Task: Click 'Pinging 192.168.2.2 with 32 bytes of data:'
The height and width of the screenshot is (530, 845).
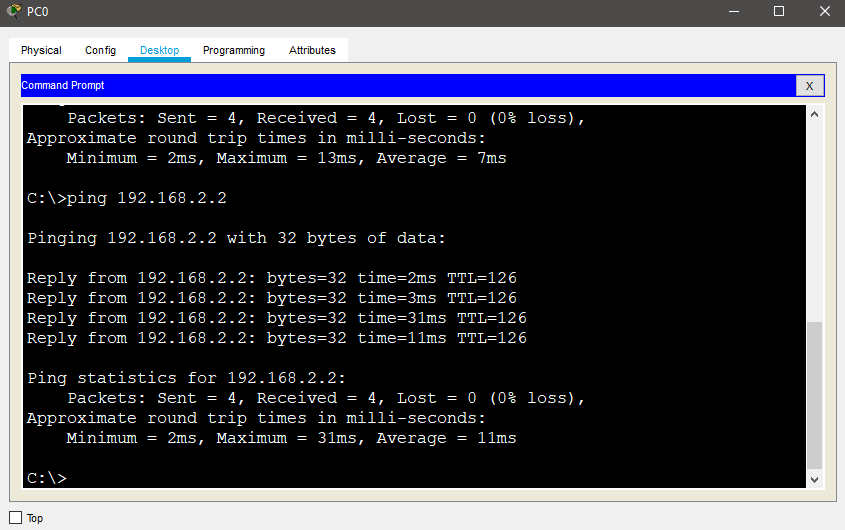Action: pyautogui.click(x=237, y=238)
